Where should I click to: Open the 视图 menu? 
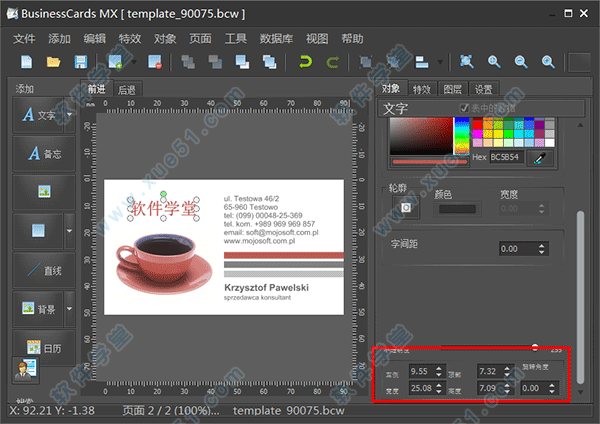(x=317, y=39)
